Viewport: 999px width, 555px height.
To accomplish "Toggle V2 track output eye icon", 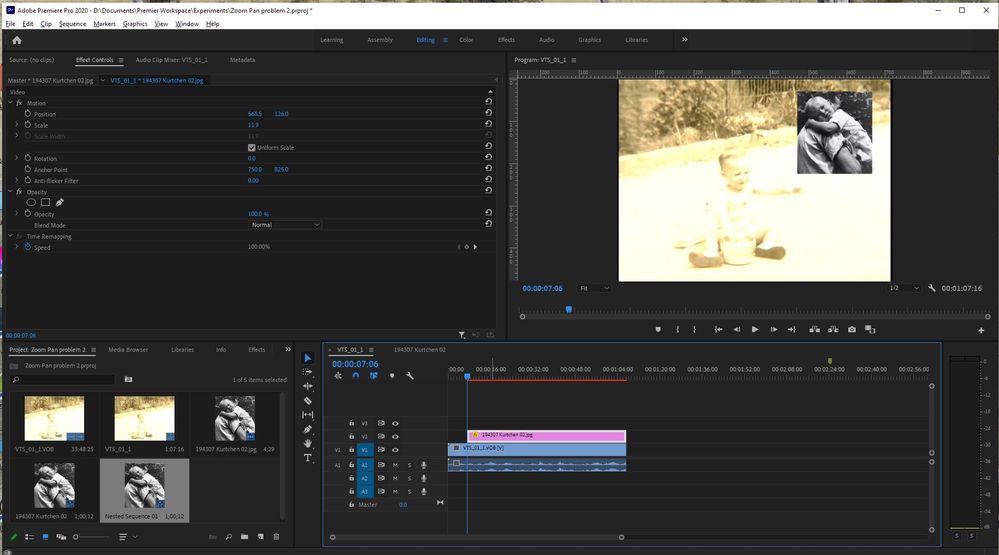I will [395, 437].
